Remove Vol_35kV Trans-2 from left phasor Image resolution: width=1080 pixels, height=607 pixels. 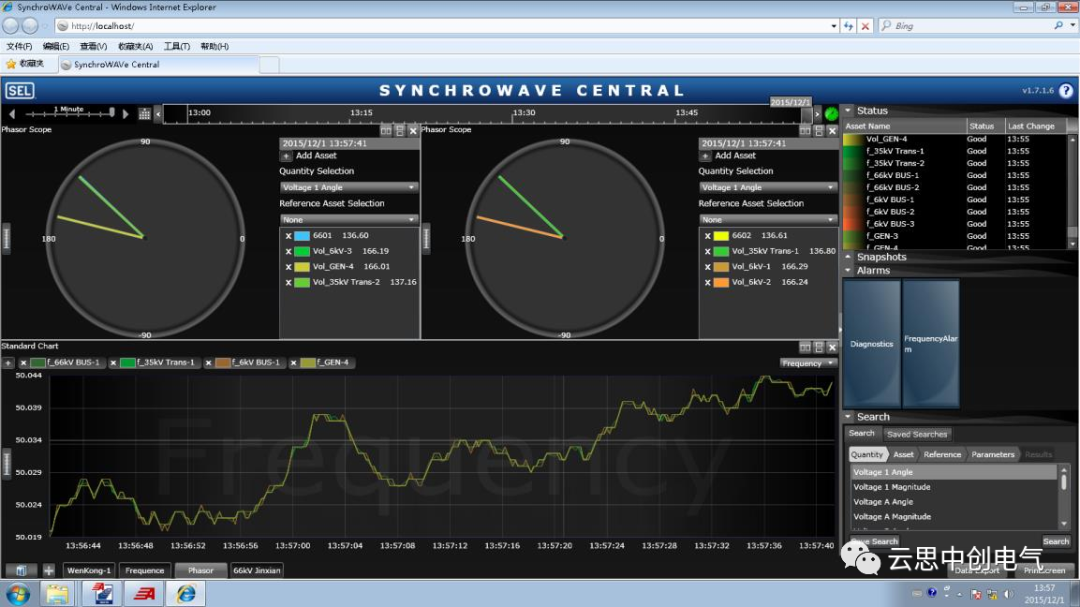point(289,282)
